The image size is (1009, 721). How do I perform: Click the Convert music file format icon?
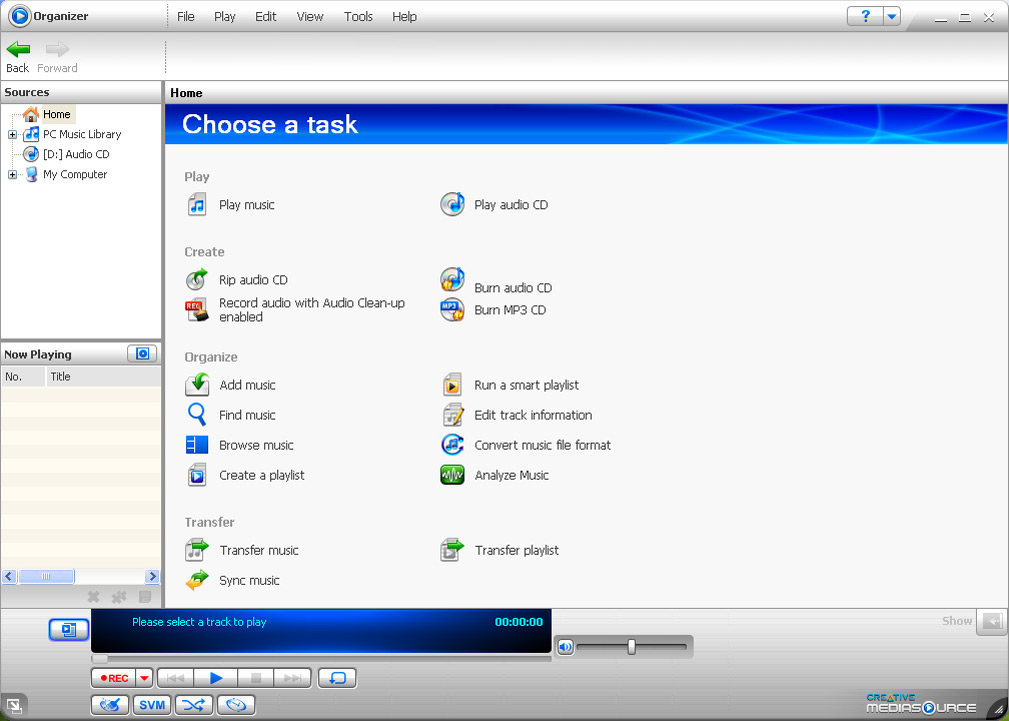click(452, 445)
